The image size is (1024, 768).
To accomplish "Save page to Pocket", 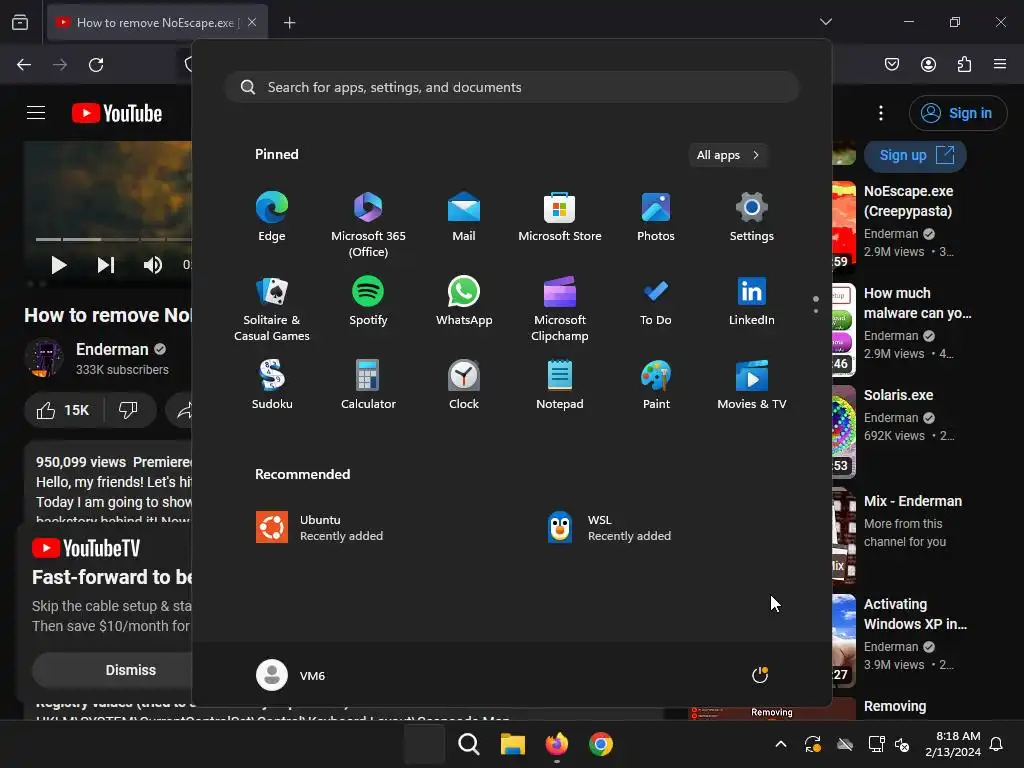I will click(x=891, y=64).
